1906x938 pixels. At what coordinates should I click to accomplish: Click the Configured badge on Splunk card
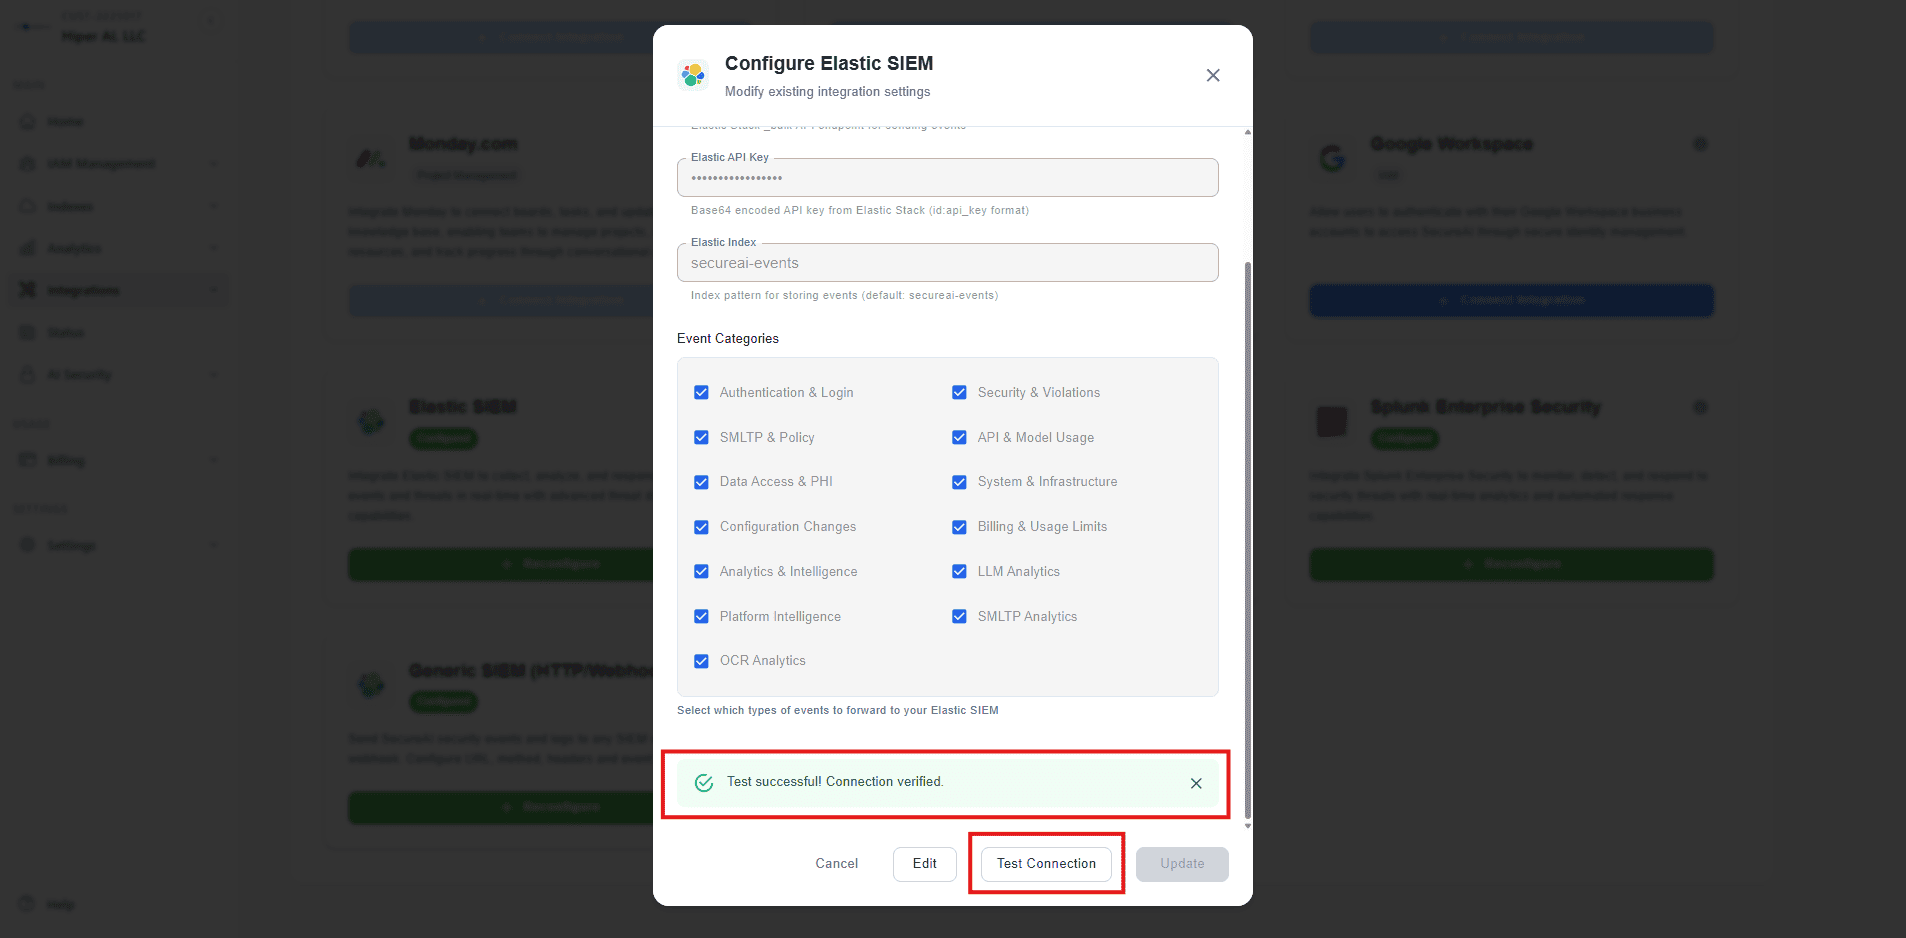pos(1405,438)
